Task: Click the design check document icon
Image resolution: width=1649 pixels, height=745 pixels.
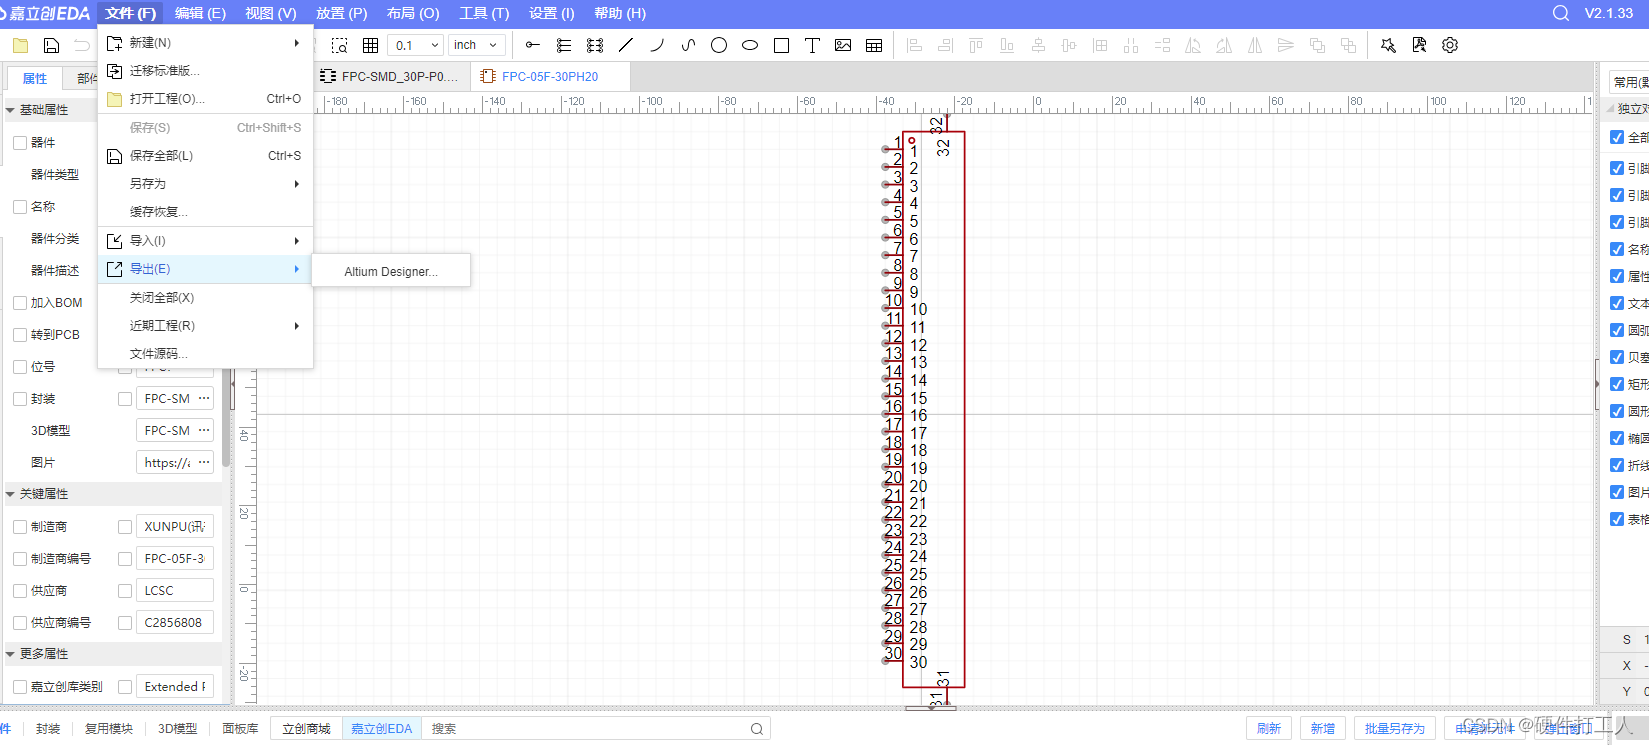Action: tap(1419, 45)
